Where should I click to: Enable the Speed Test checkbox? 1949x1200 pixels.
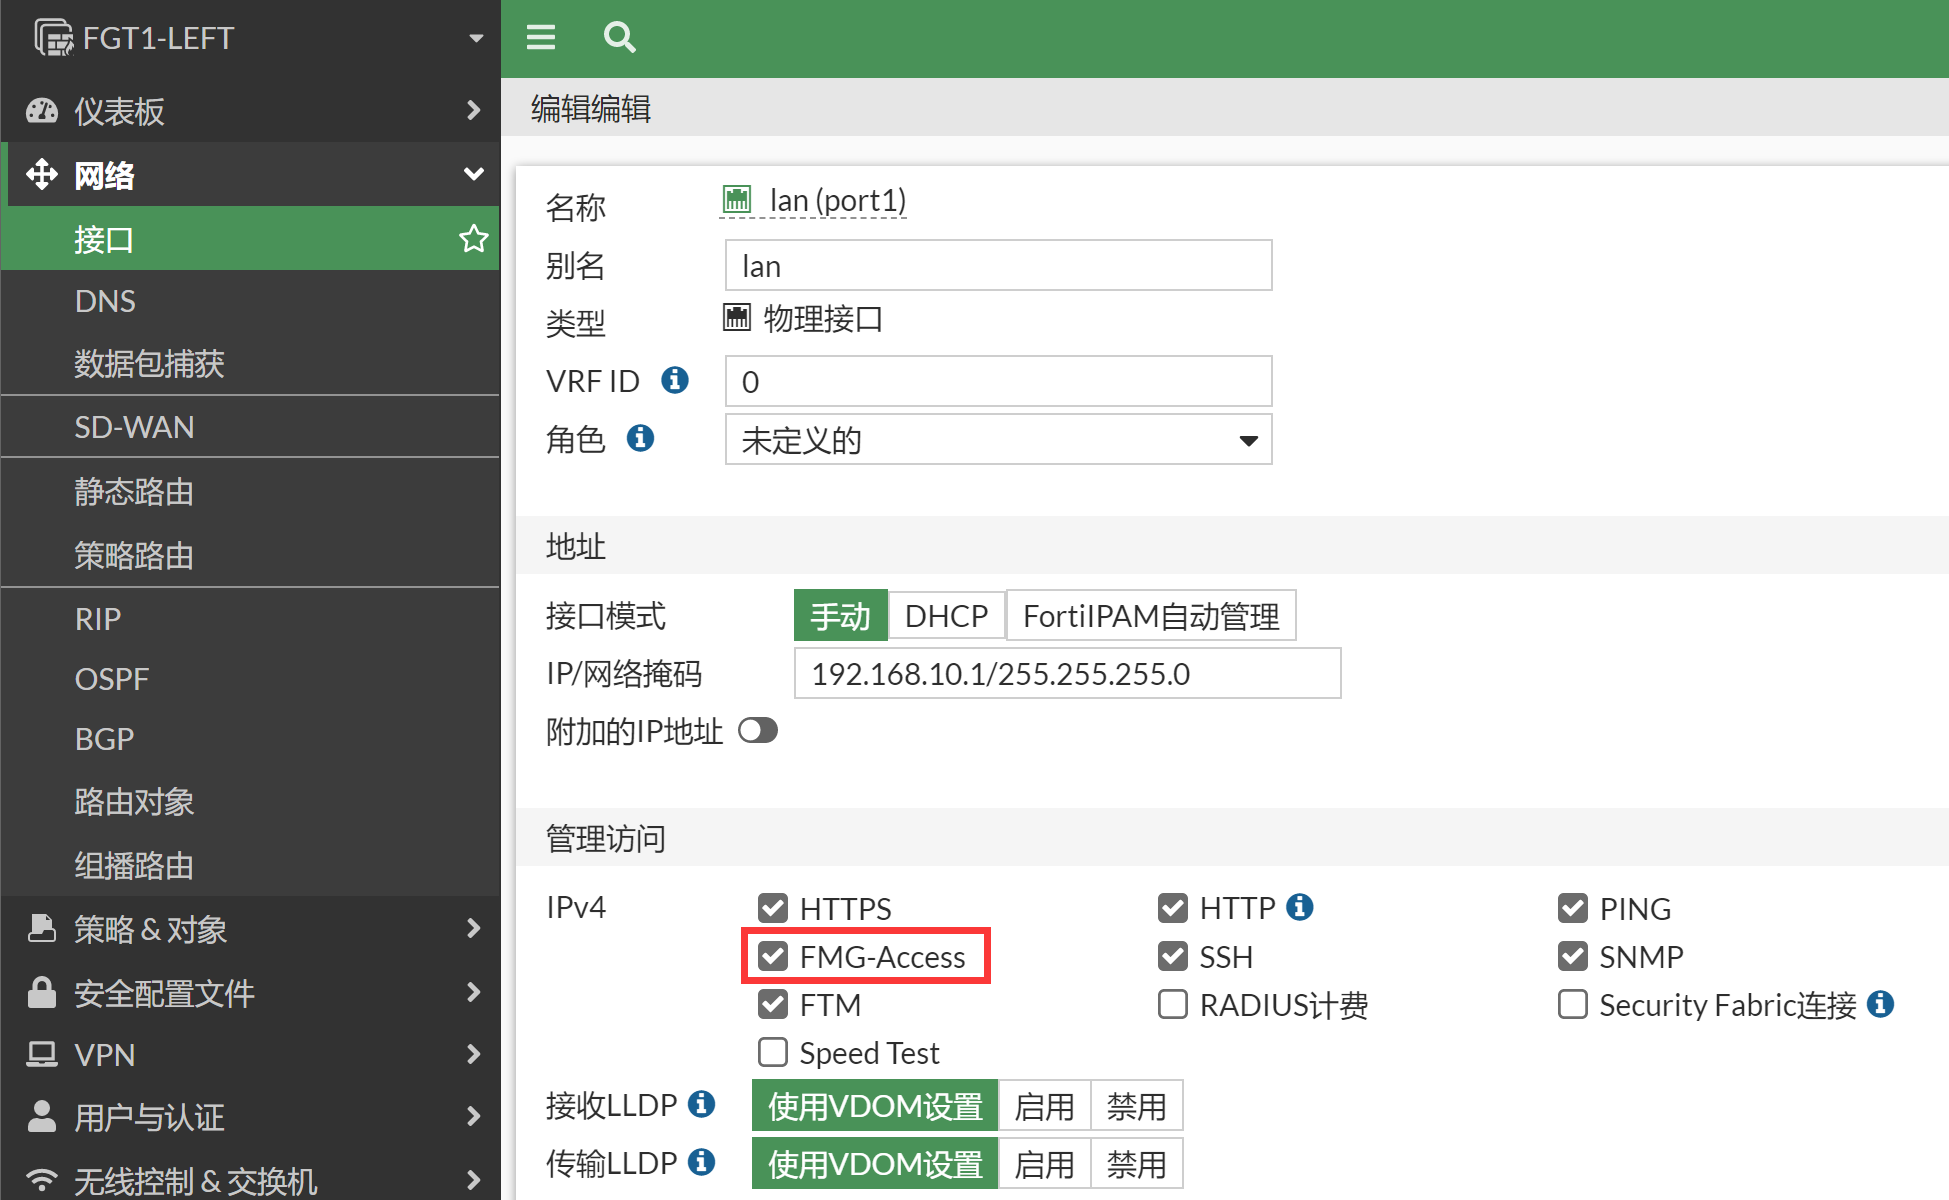pos(773,1053)
